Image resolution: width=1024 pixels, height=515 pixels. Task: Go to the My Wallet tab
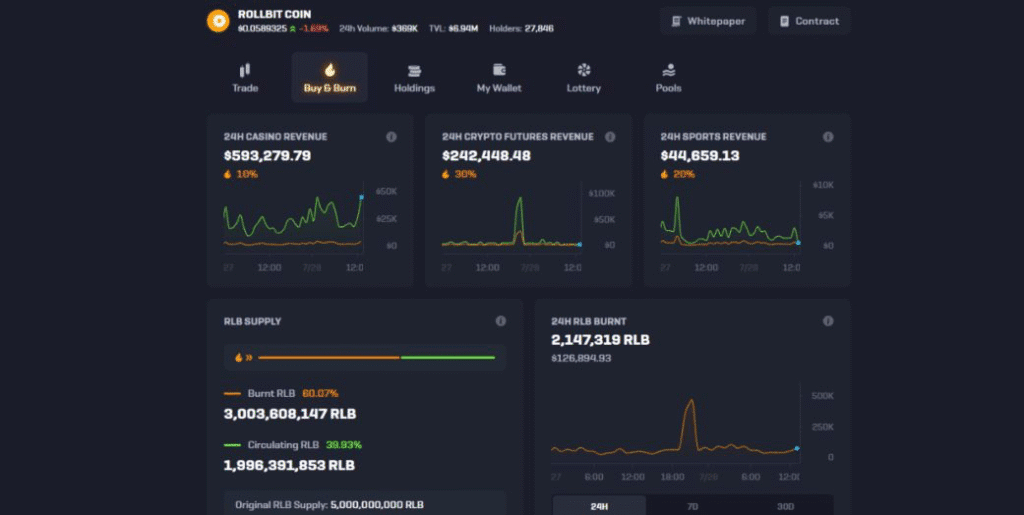click(x=499, y=77)
